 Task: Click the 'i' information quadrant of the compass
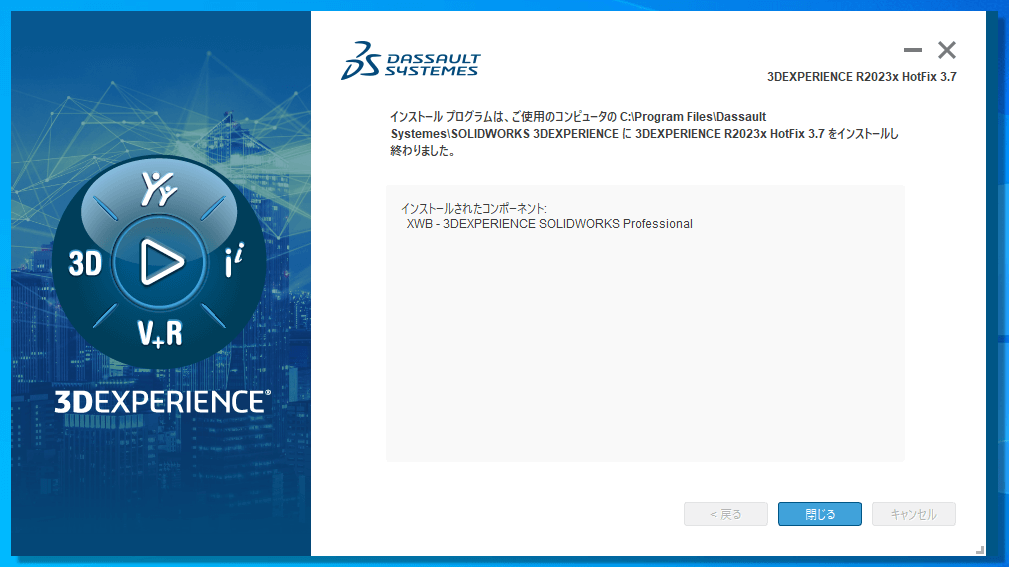pos(234,260)
